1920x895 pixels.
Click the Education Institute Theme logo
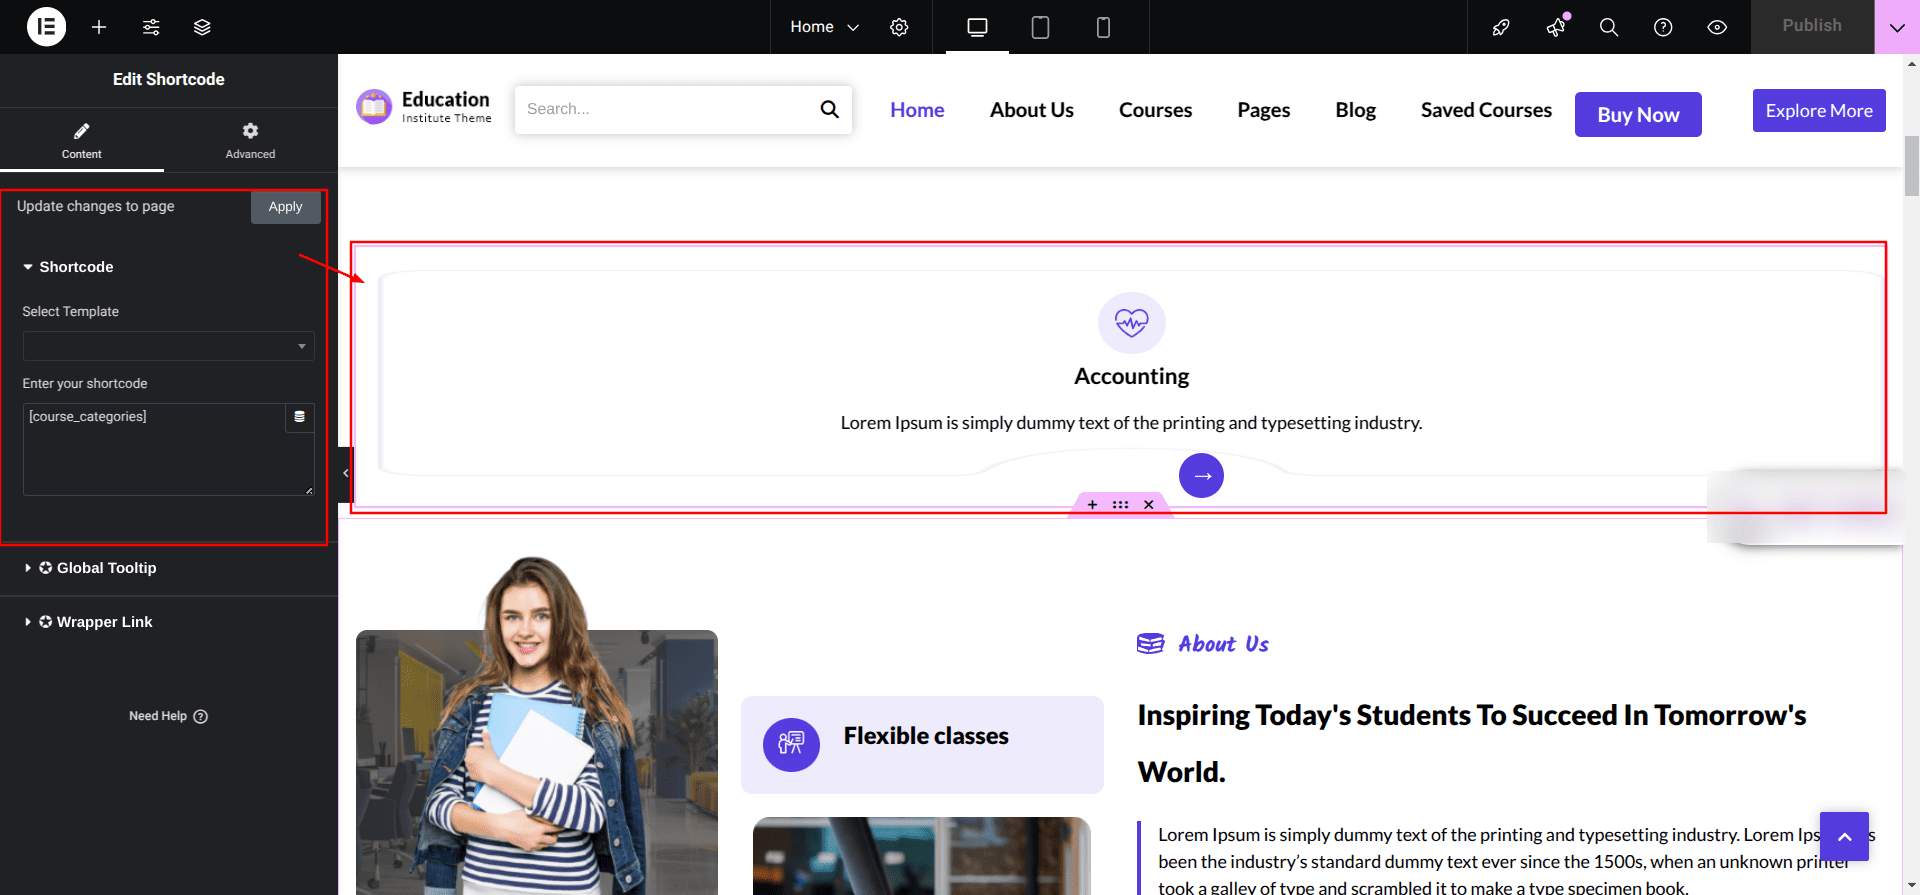pos(424,107)
